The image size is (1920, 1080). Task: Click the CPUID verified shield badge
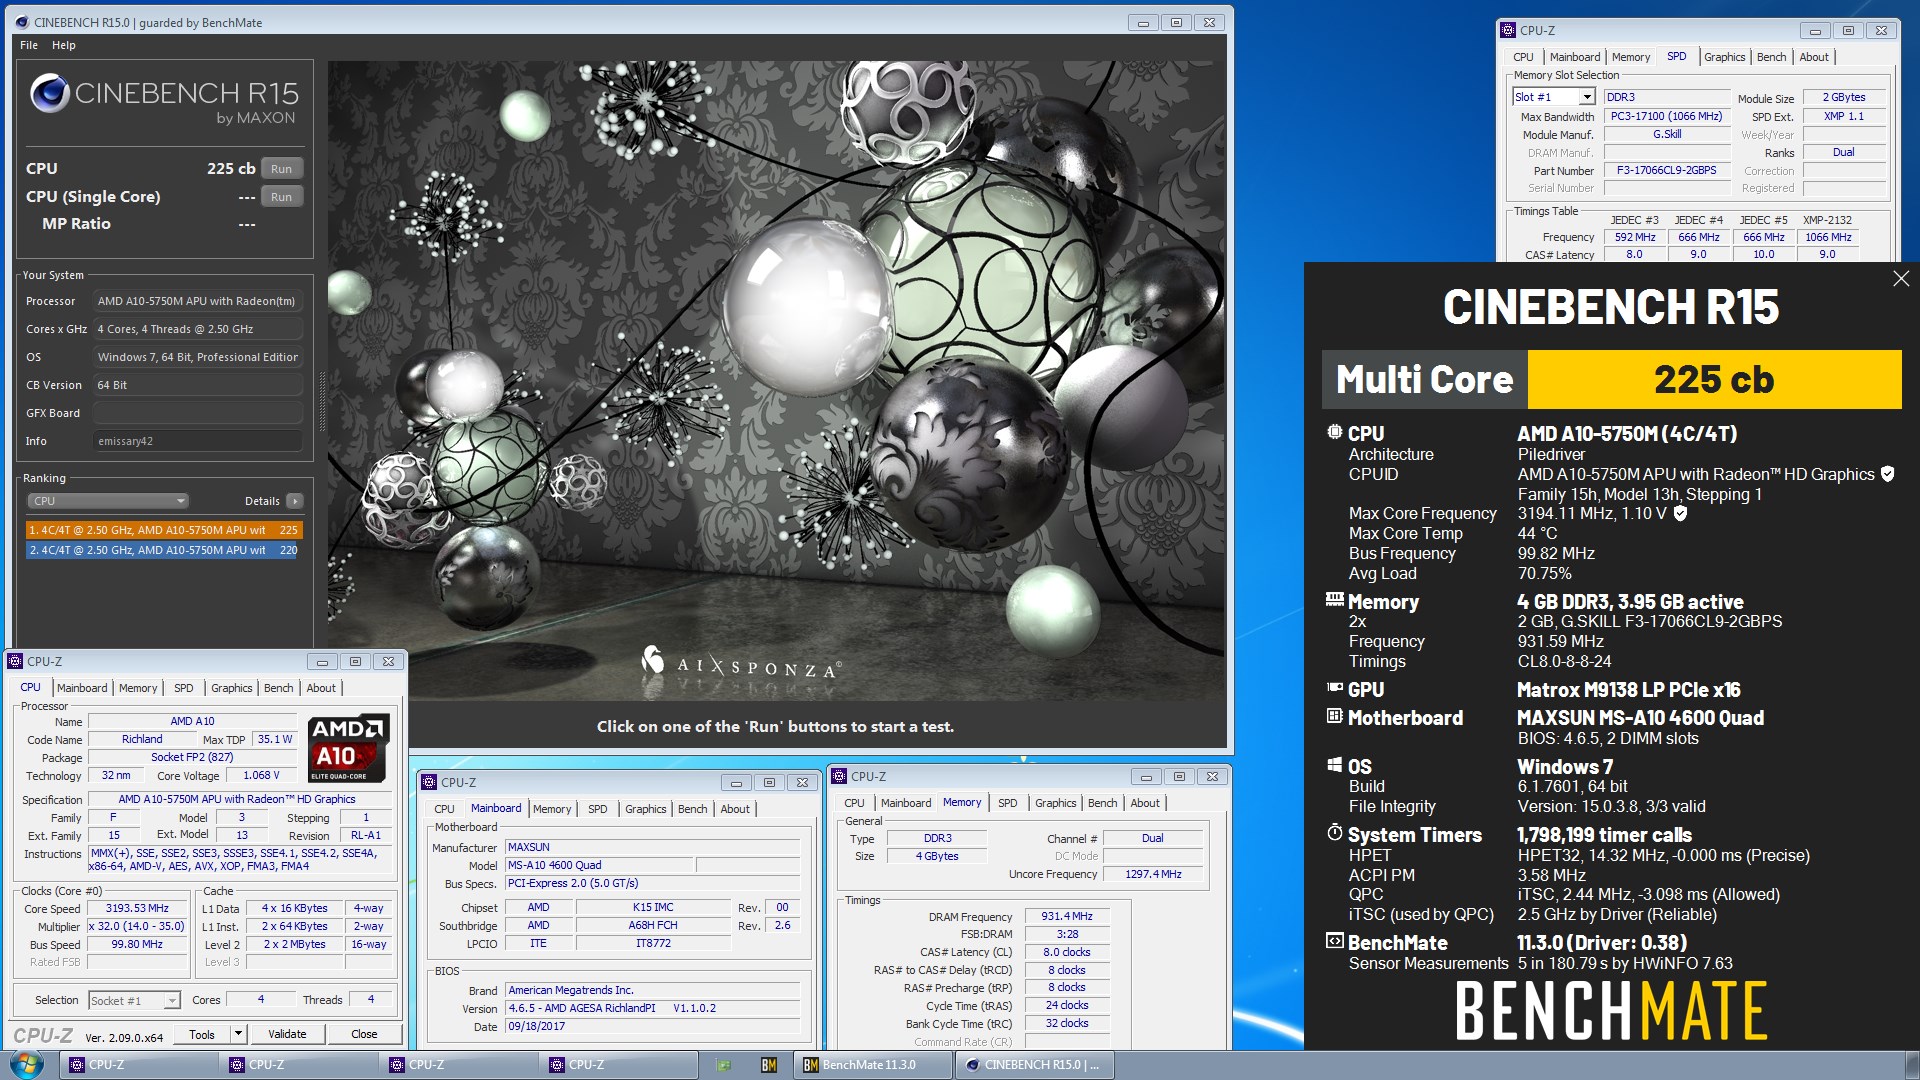[1887, 474]
